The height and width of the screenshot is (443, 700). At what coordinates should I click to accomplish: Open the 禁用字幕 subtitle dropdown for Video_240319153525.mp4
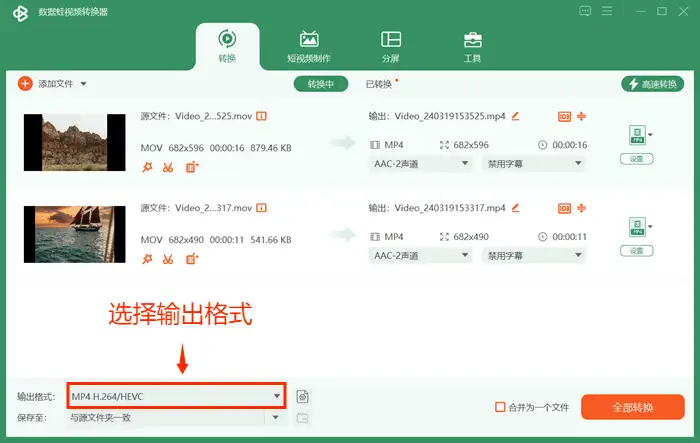pos(533,164)
